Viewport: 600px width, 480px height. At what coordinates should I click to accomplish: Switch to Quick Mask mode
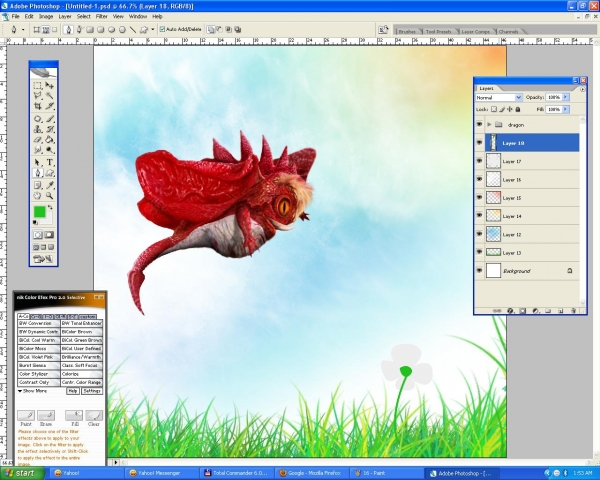point(49,235)
